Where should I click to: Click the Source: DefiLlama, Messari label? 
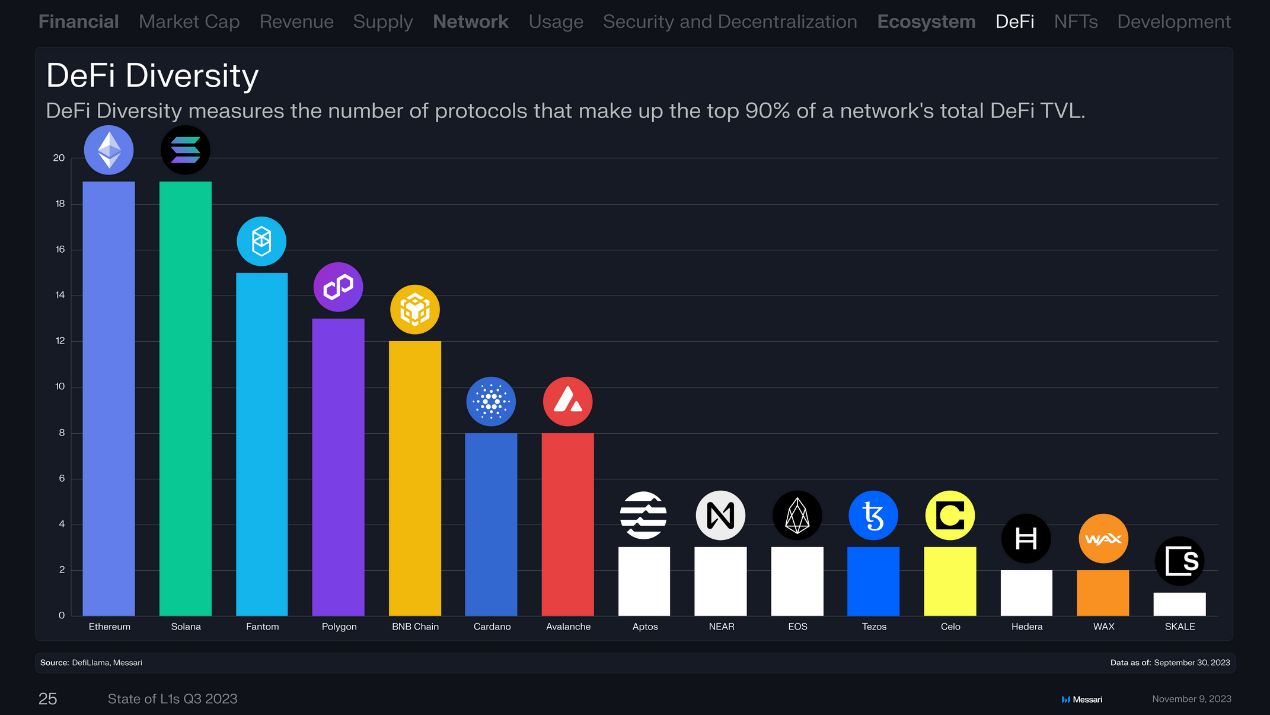91,662
